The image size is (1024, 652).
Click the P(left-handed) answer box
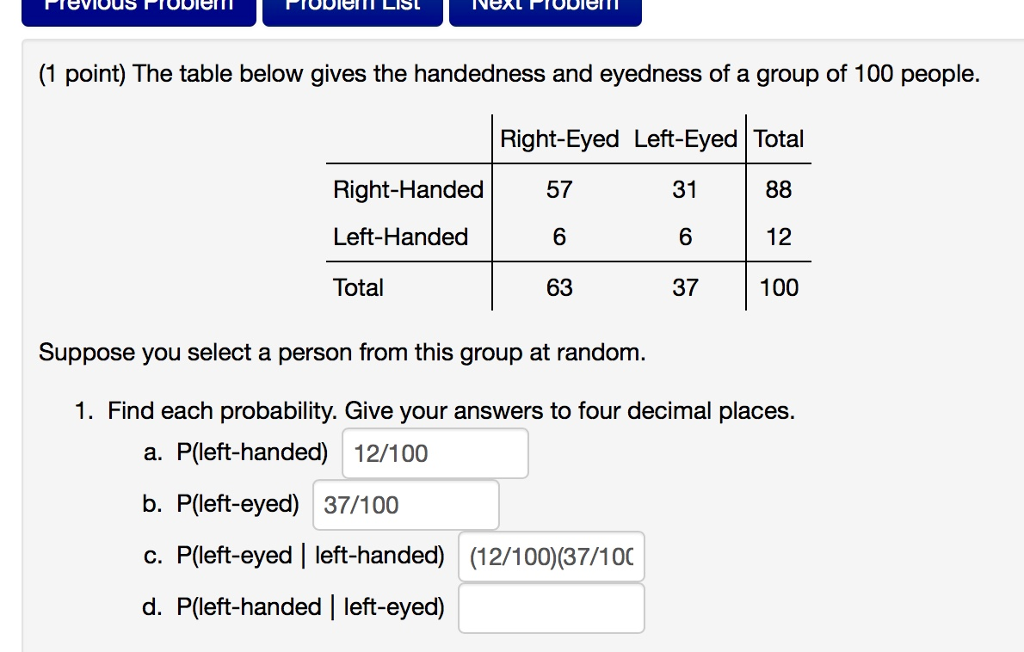pyautogui.click(x=435, y=452)
